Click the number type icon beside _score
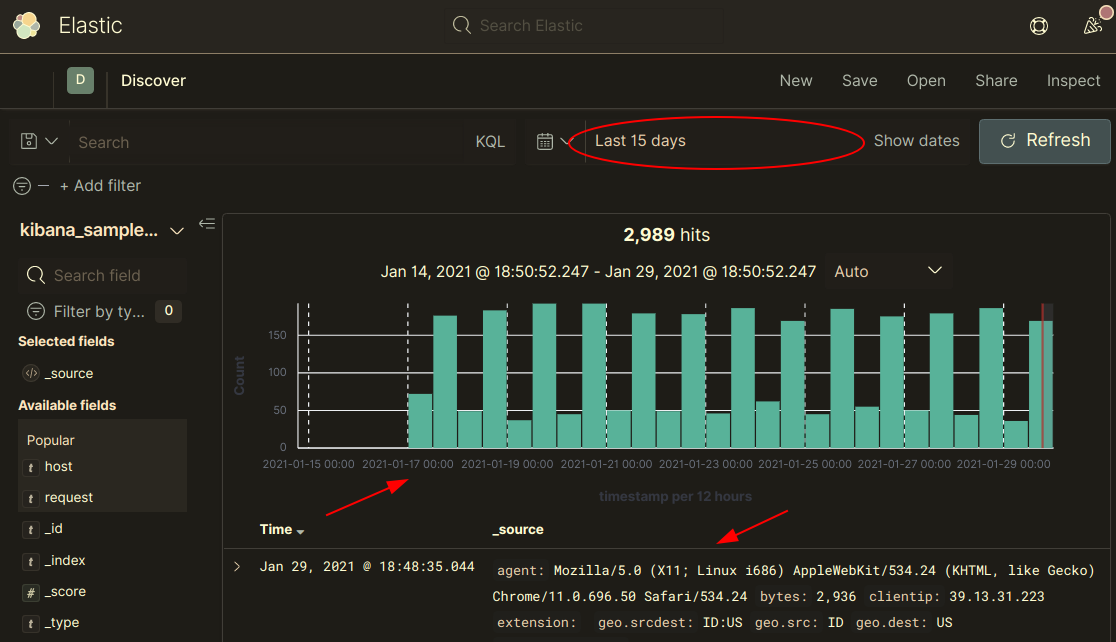Viewport: 1116px width, 642px height. click(31, 592)
